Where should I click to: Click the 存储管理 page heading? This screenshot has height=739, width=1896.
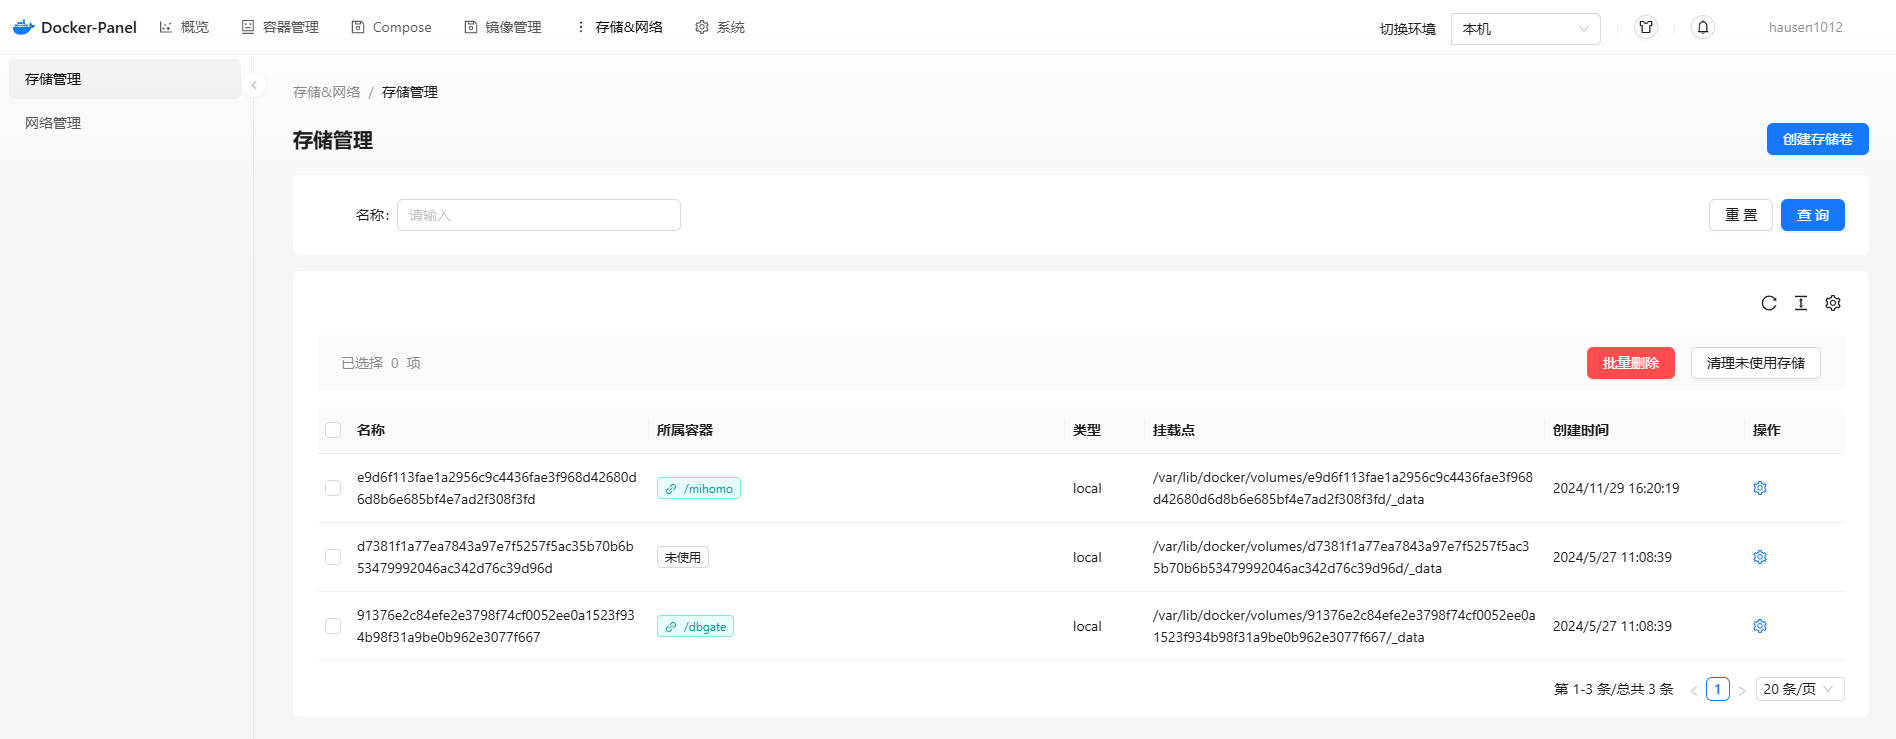[333, 140]
